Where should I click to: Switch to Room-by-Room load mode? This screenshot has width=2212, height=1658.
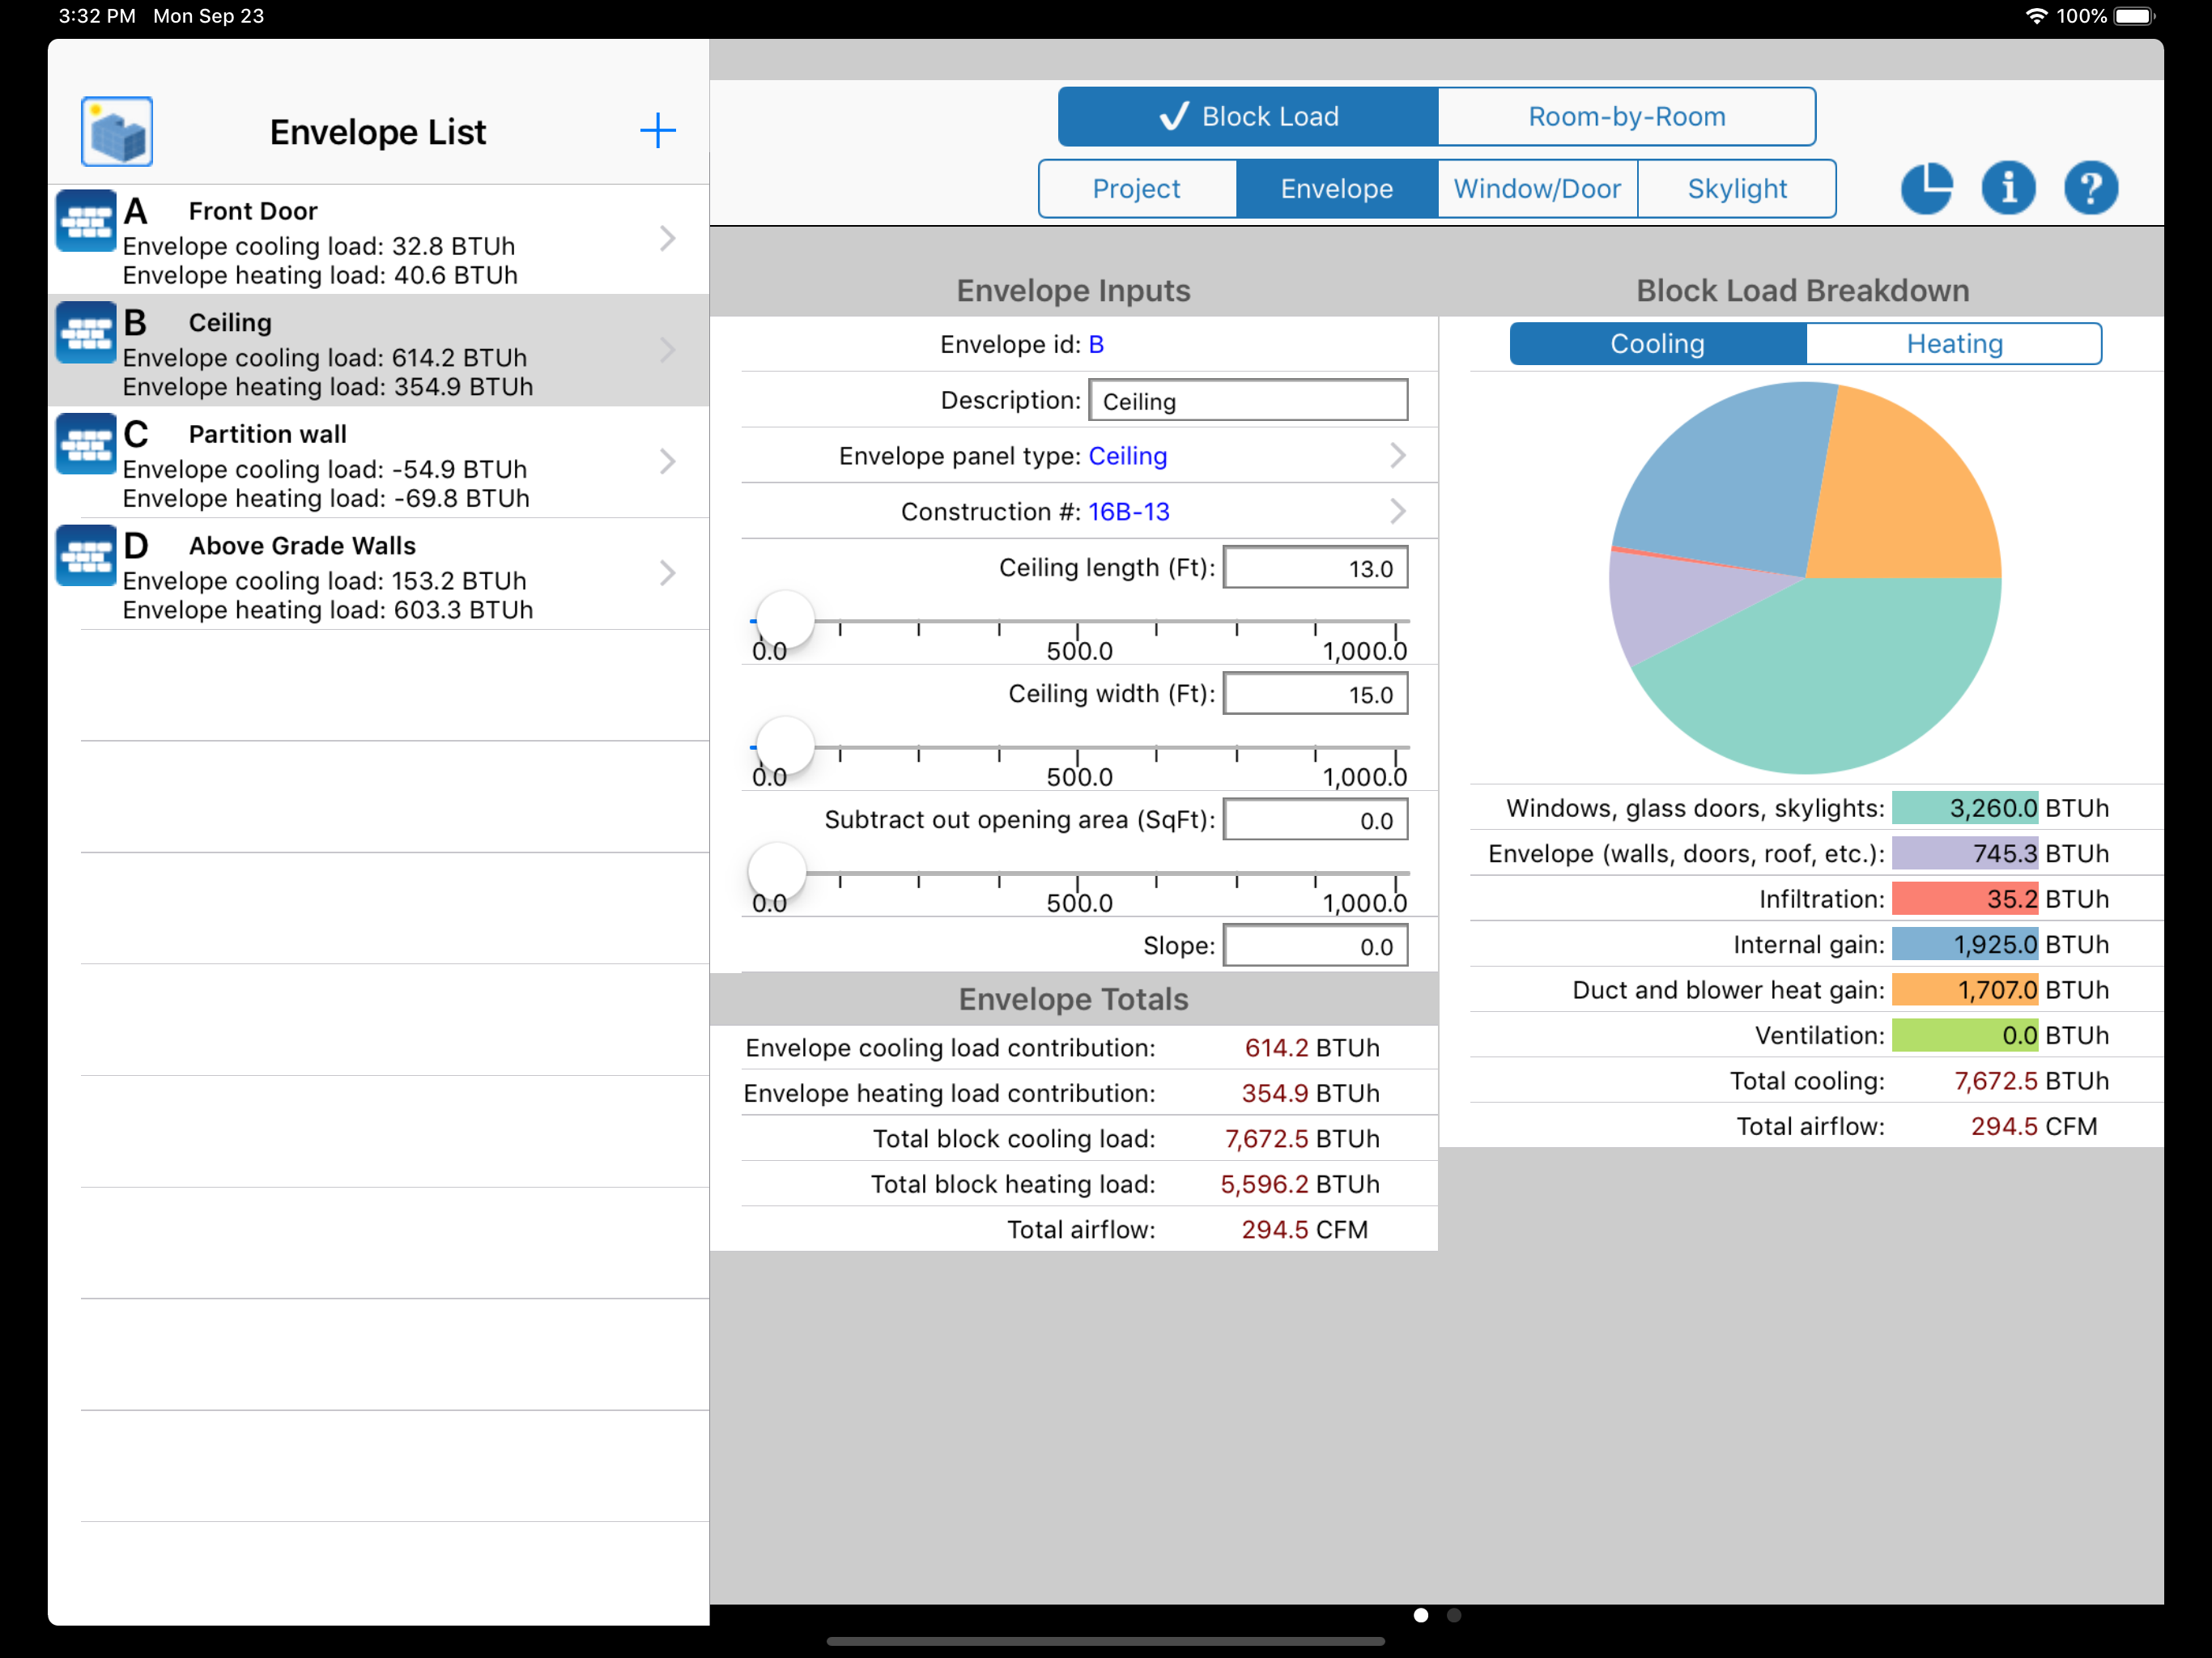pos(1626,116)
